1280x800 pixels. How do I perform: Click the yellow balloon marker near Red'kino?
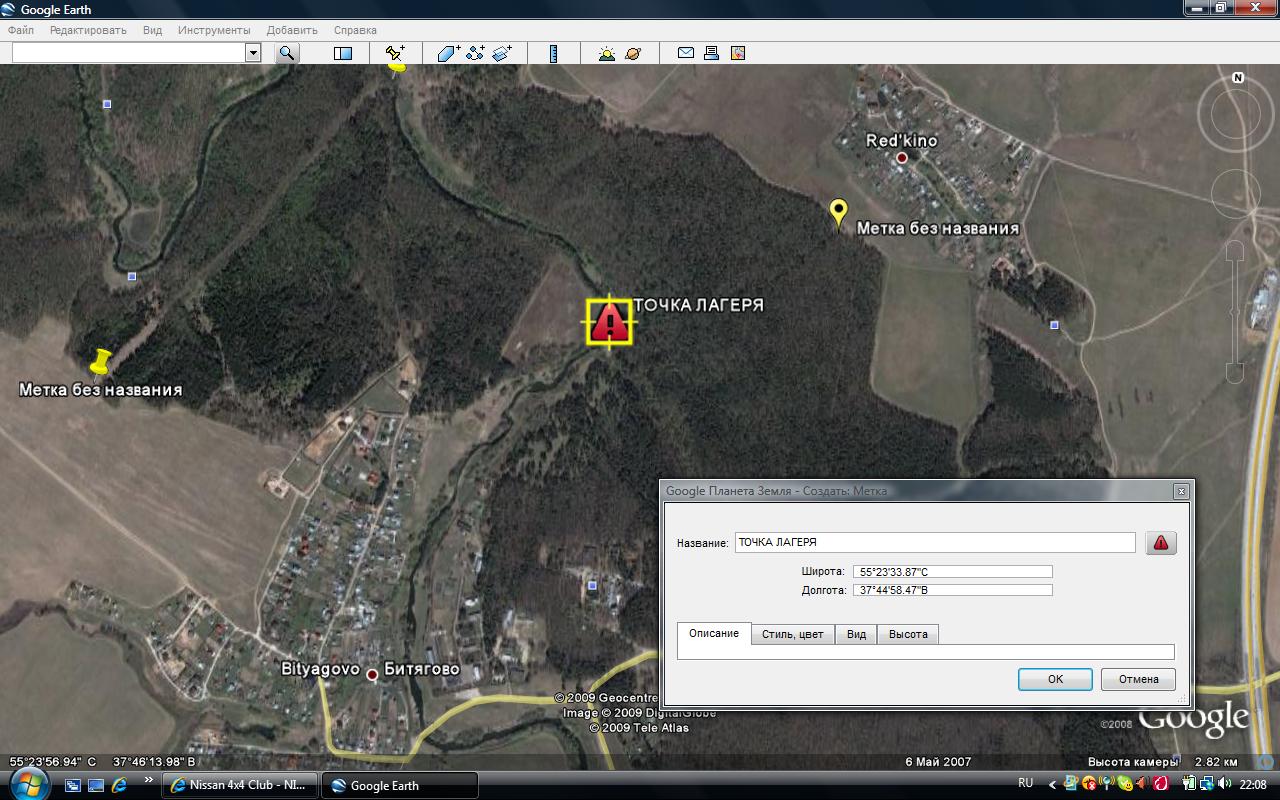(x=839, y=214)
